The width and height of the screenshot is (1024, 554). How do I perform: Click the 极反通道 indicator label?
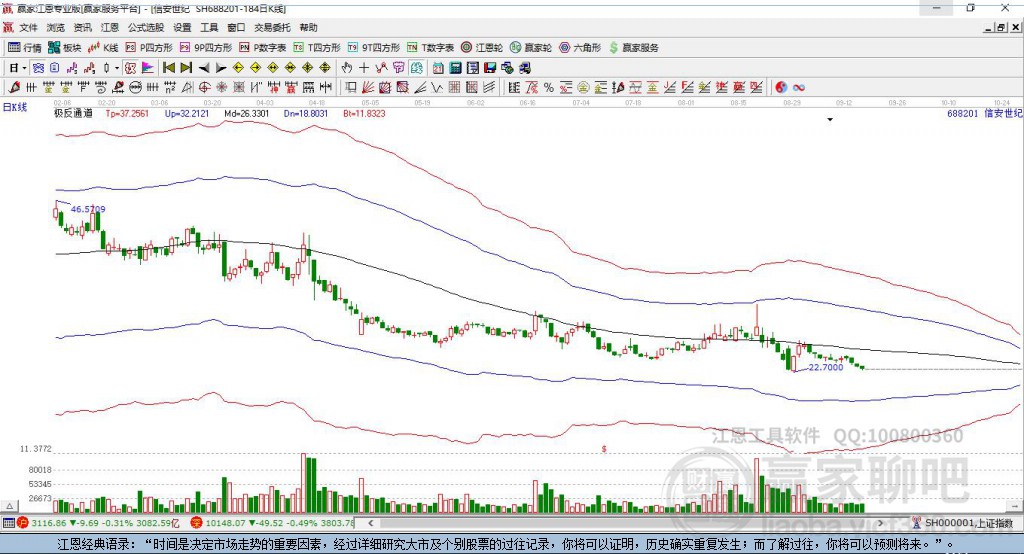[73, 113]
